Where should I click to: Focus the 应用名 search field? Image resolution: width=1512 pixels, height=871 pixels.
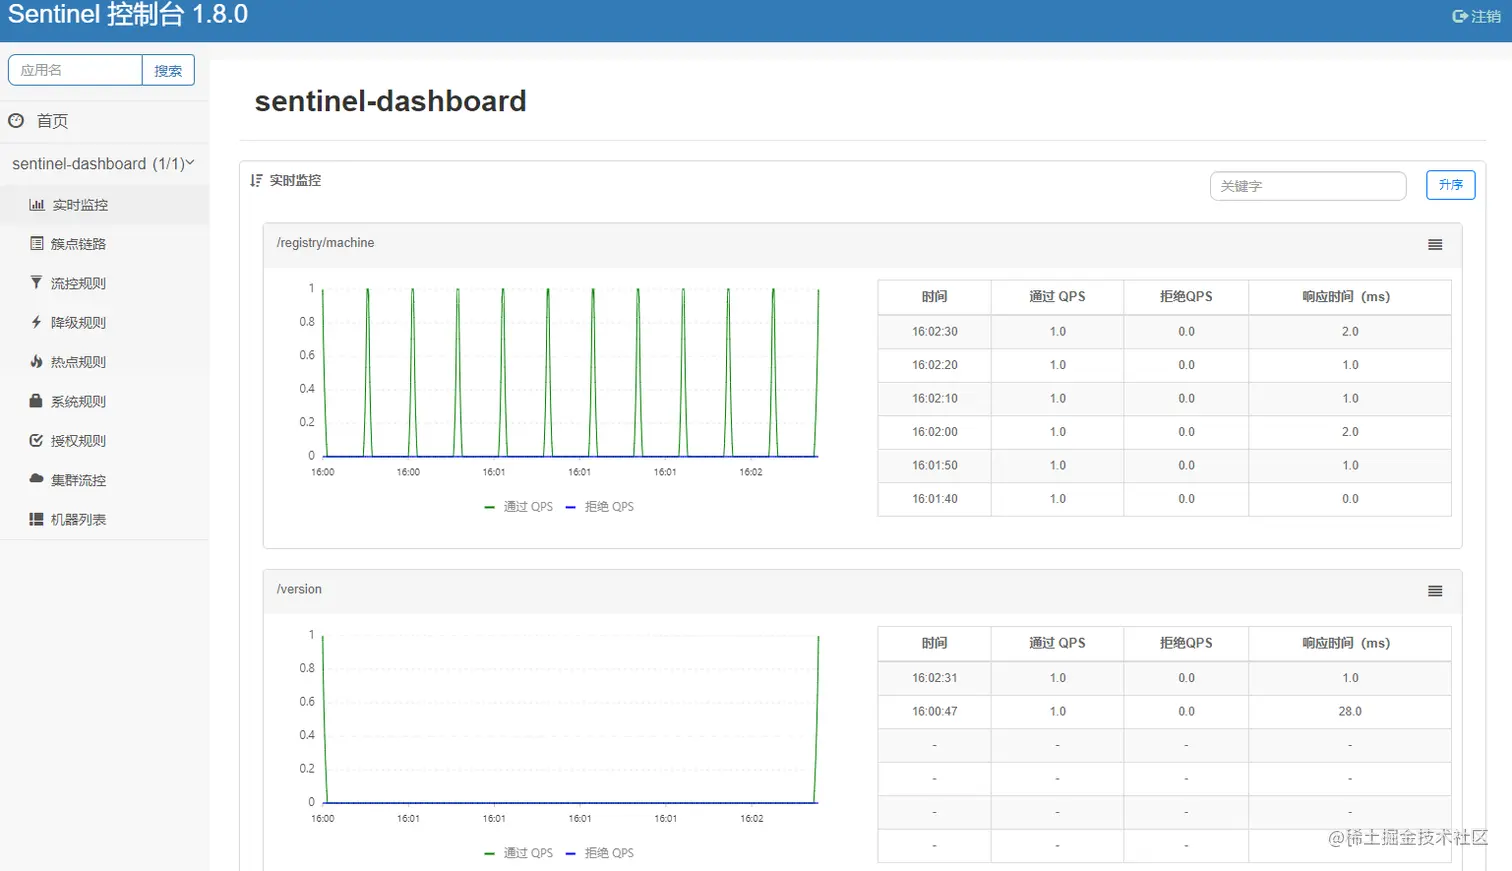[x=75, y=70]
